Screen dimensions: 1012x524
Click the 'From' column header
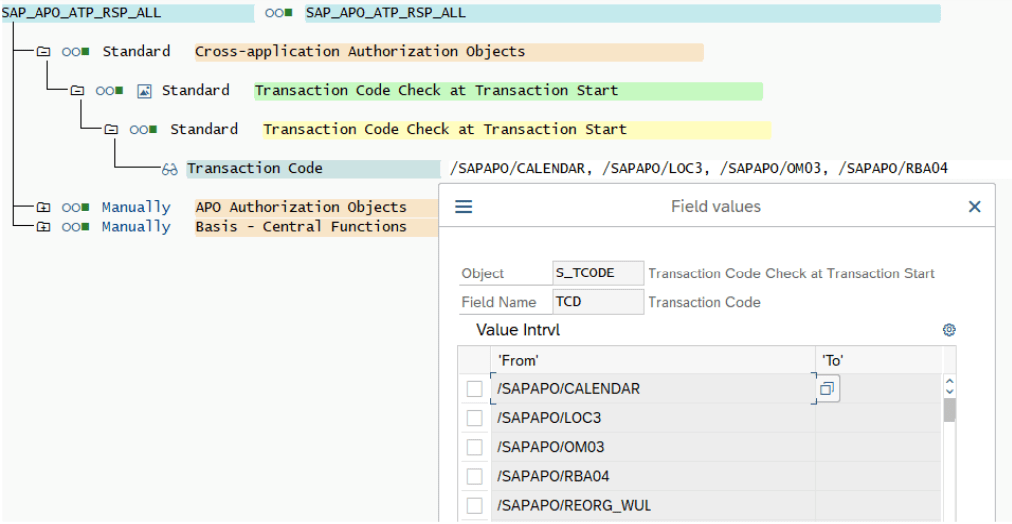653,361
